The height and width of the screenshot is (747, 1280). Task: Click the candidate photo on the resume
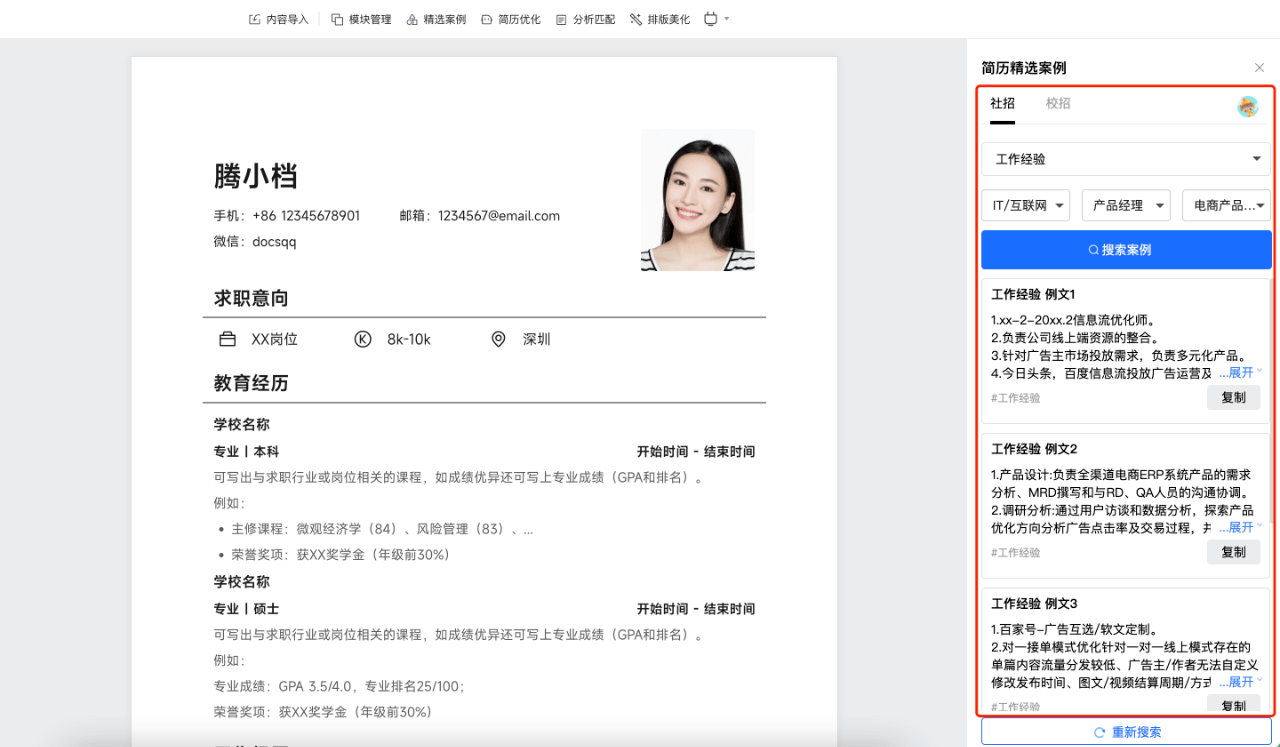[x=697, y=199]
